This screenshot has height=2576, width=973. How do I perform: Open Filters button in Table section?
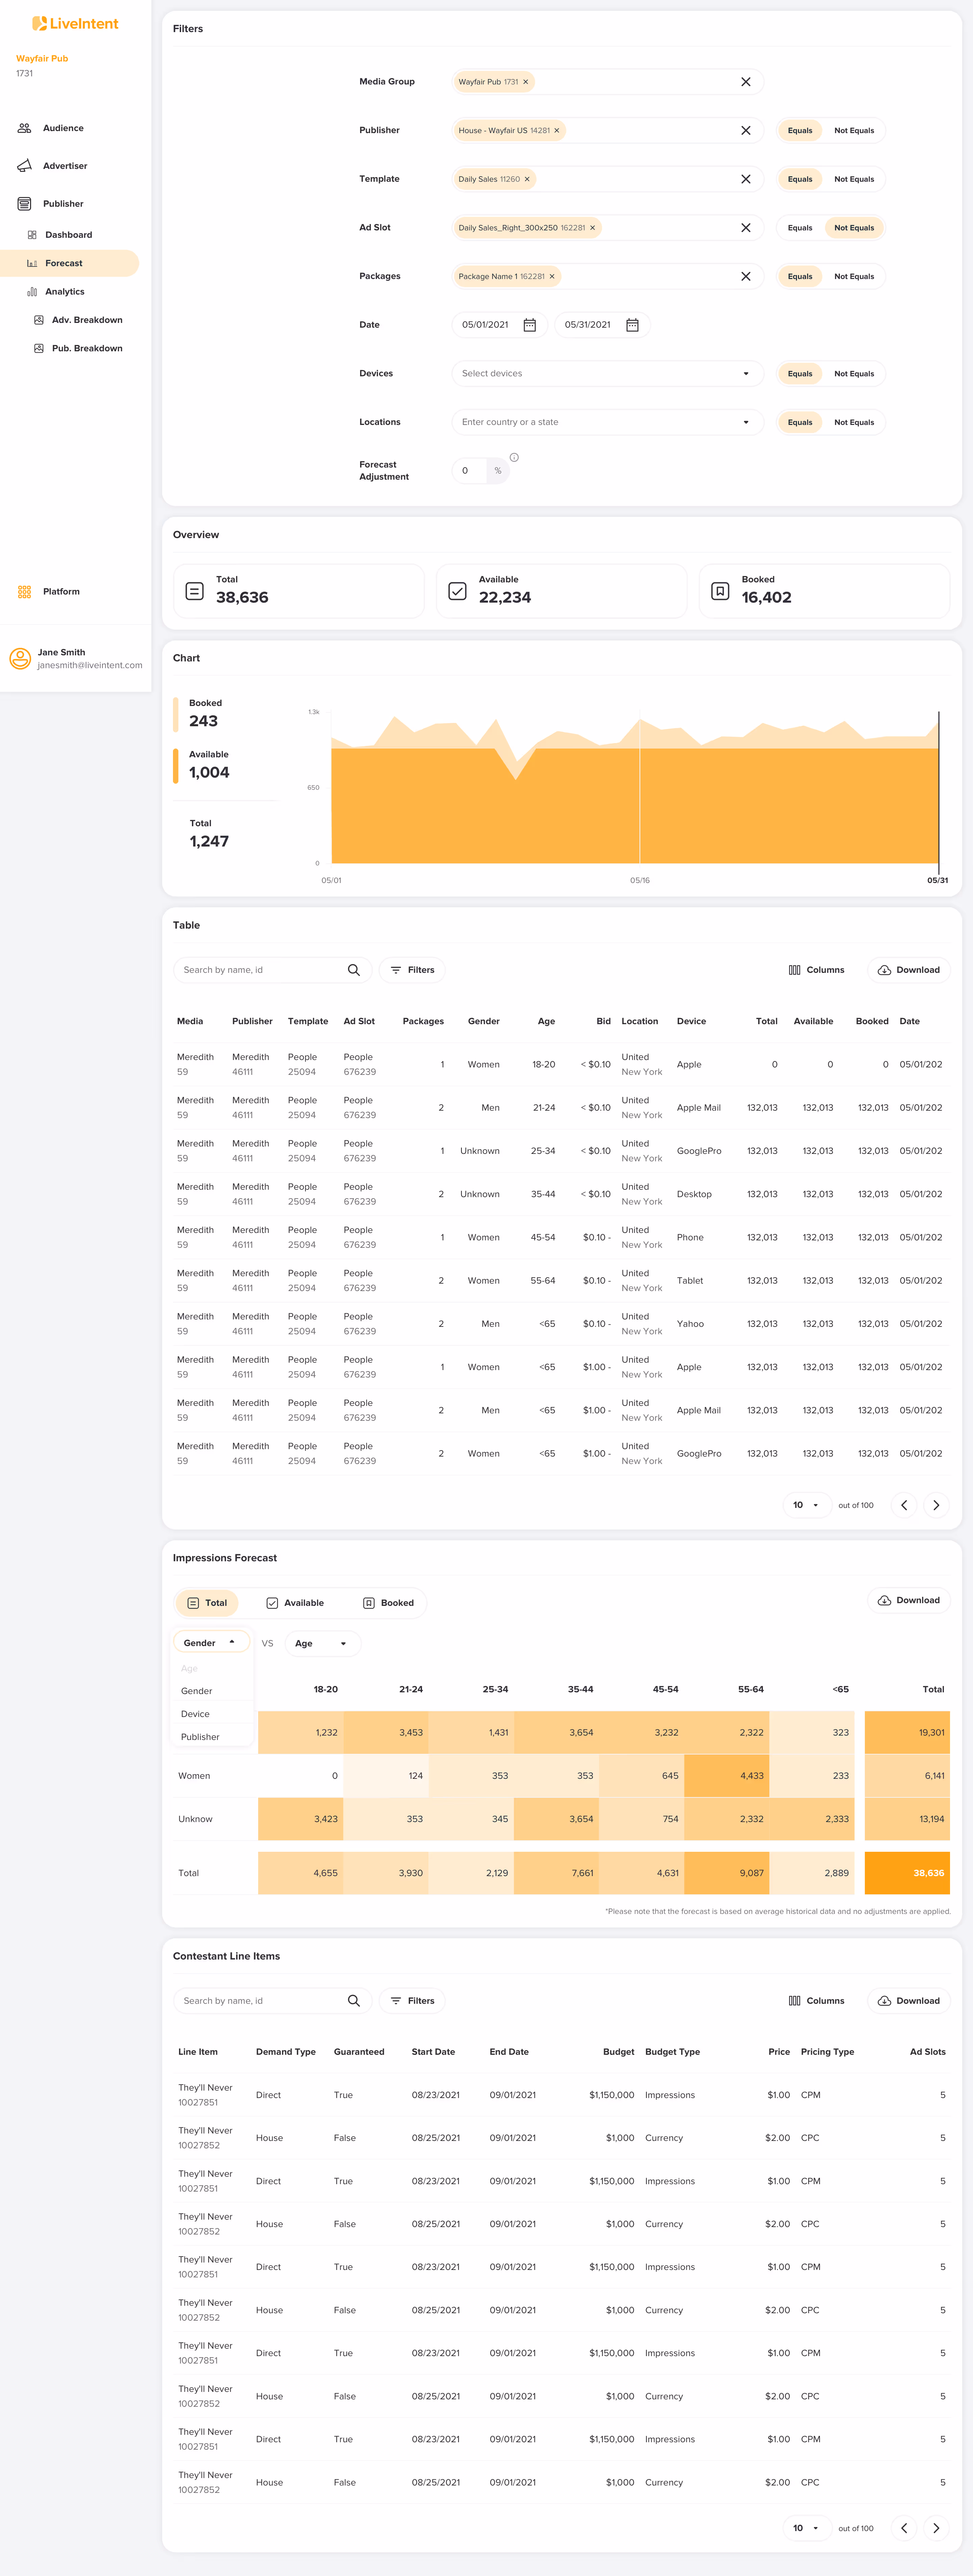tap(412, 970)
